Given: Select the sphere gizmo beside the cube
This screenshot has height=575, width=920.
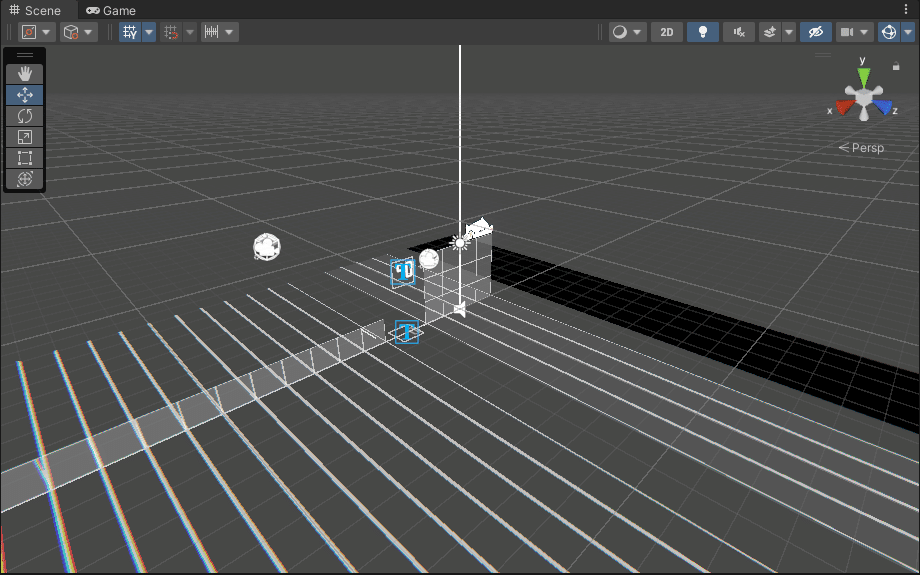Looking at the screenshot, I should (429, 259).
